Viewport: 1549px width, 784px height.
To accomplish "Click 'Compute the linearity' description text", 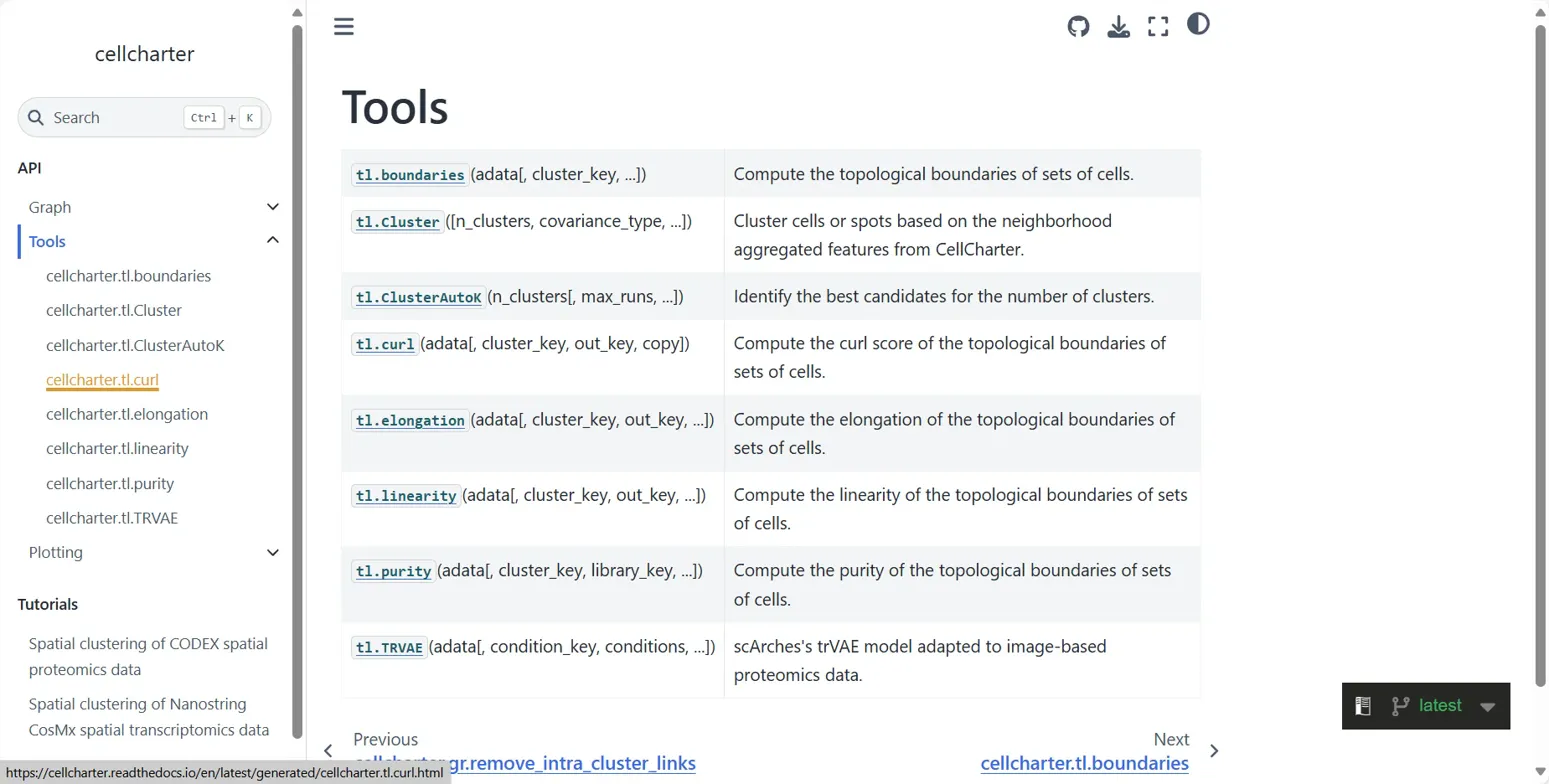I will (x=961, y=509).
